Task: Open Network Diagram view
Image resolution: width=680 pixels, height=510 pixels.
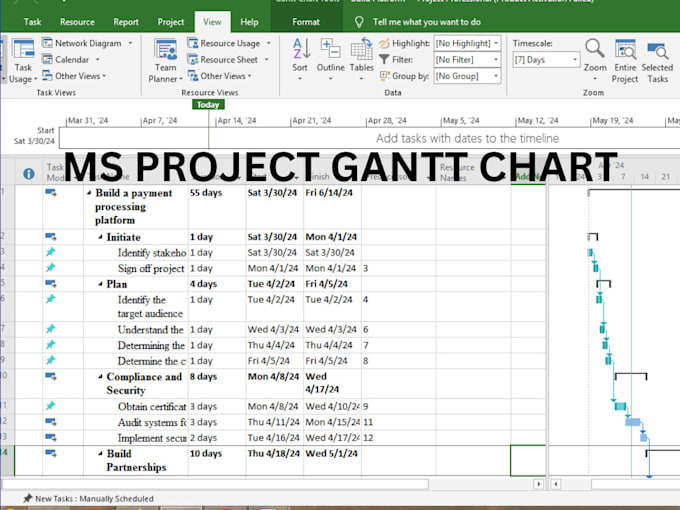Action: pyautogui.click(x=82, y=43)
